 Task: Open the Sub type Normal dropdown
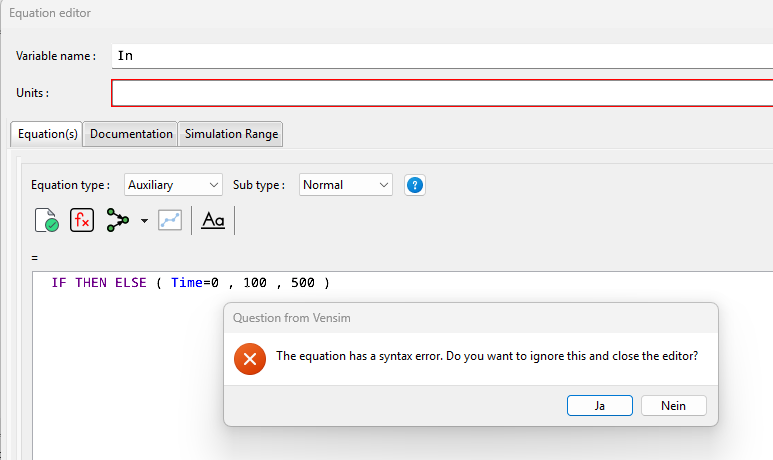(346, 185)
